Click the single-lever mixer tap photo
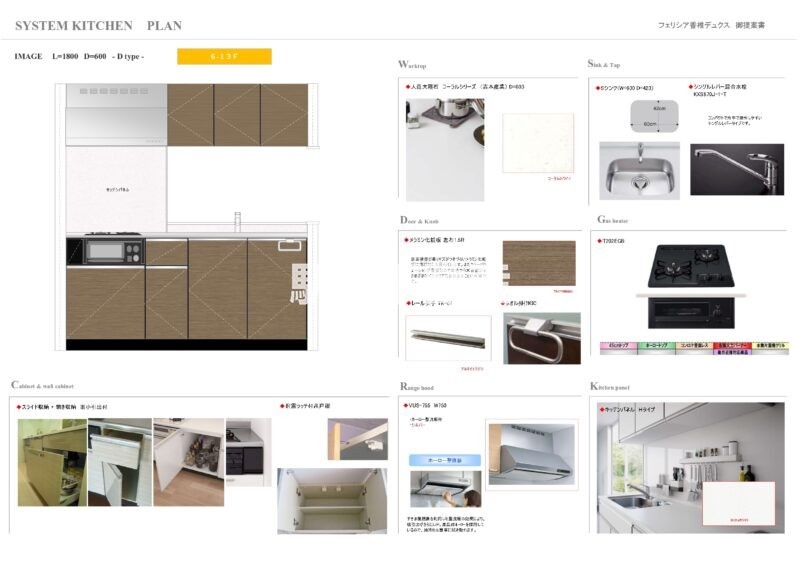The height and width of the screenshot is (566, 800). click(736, 169)
